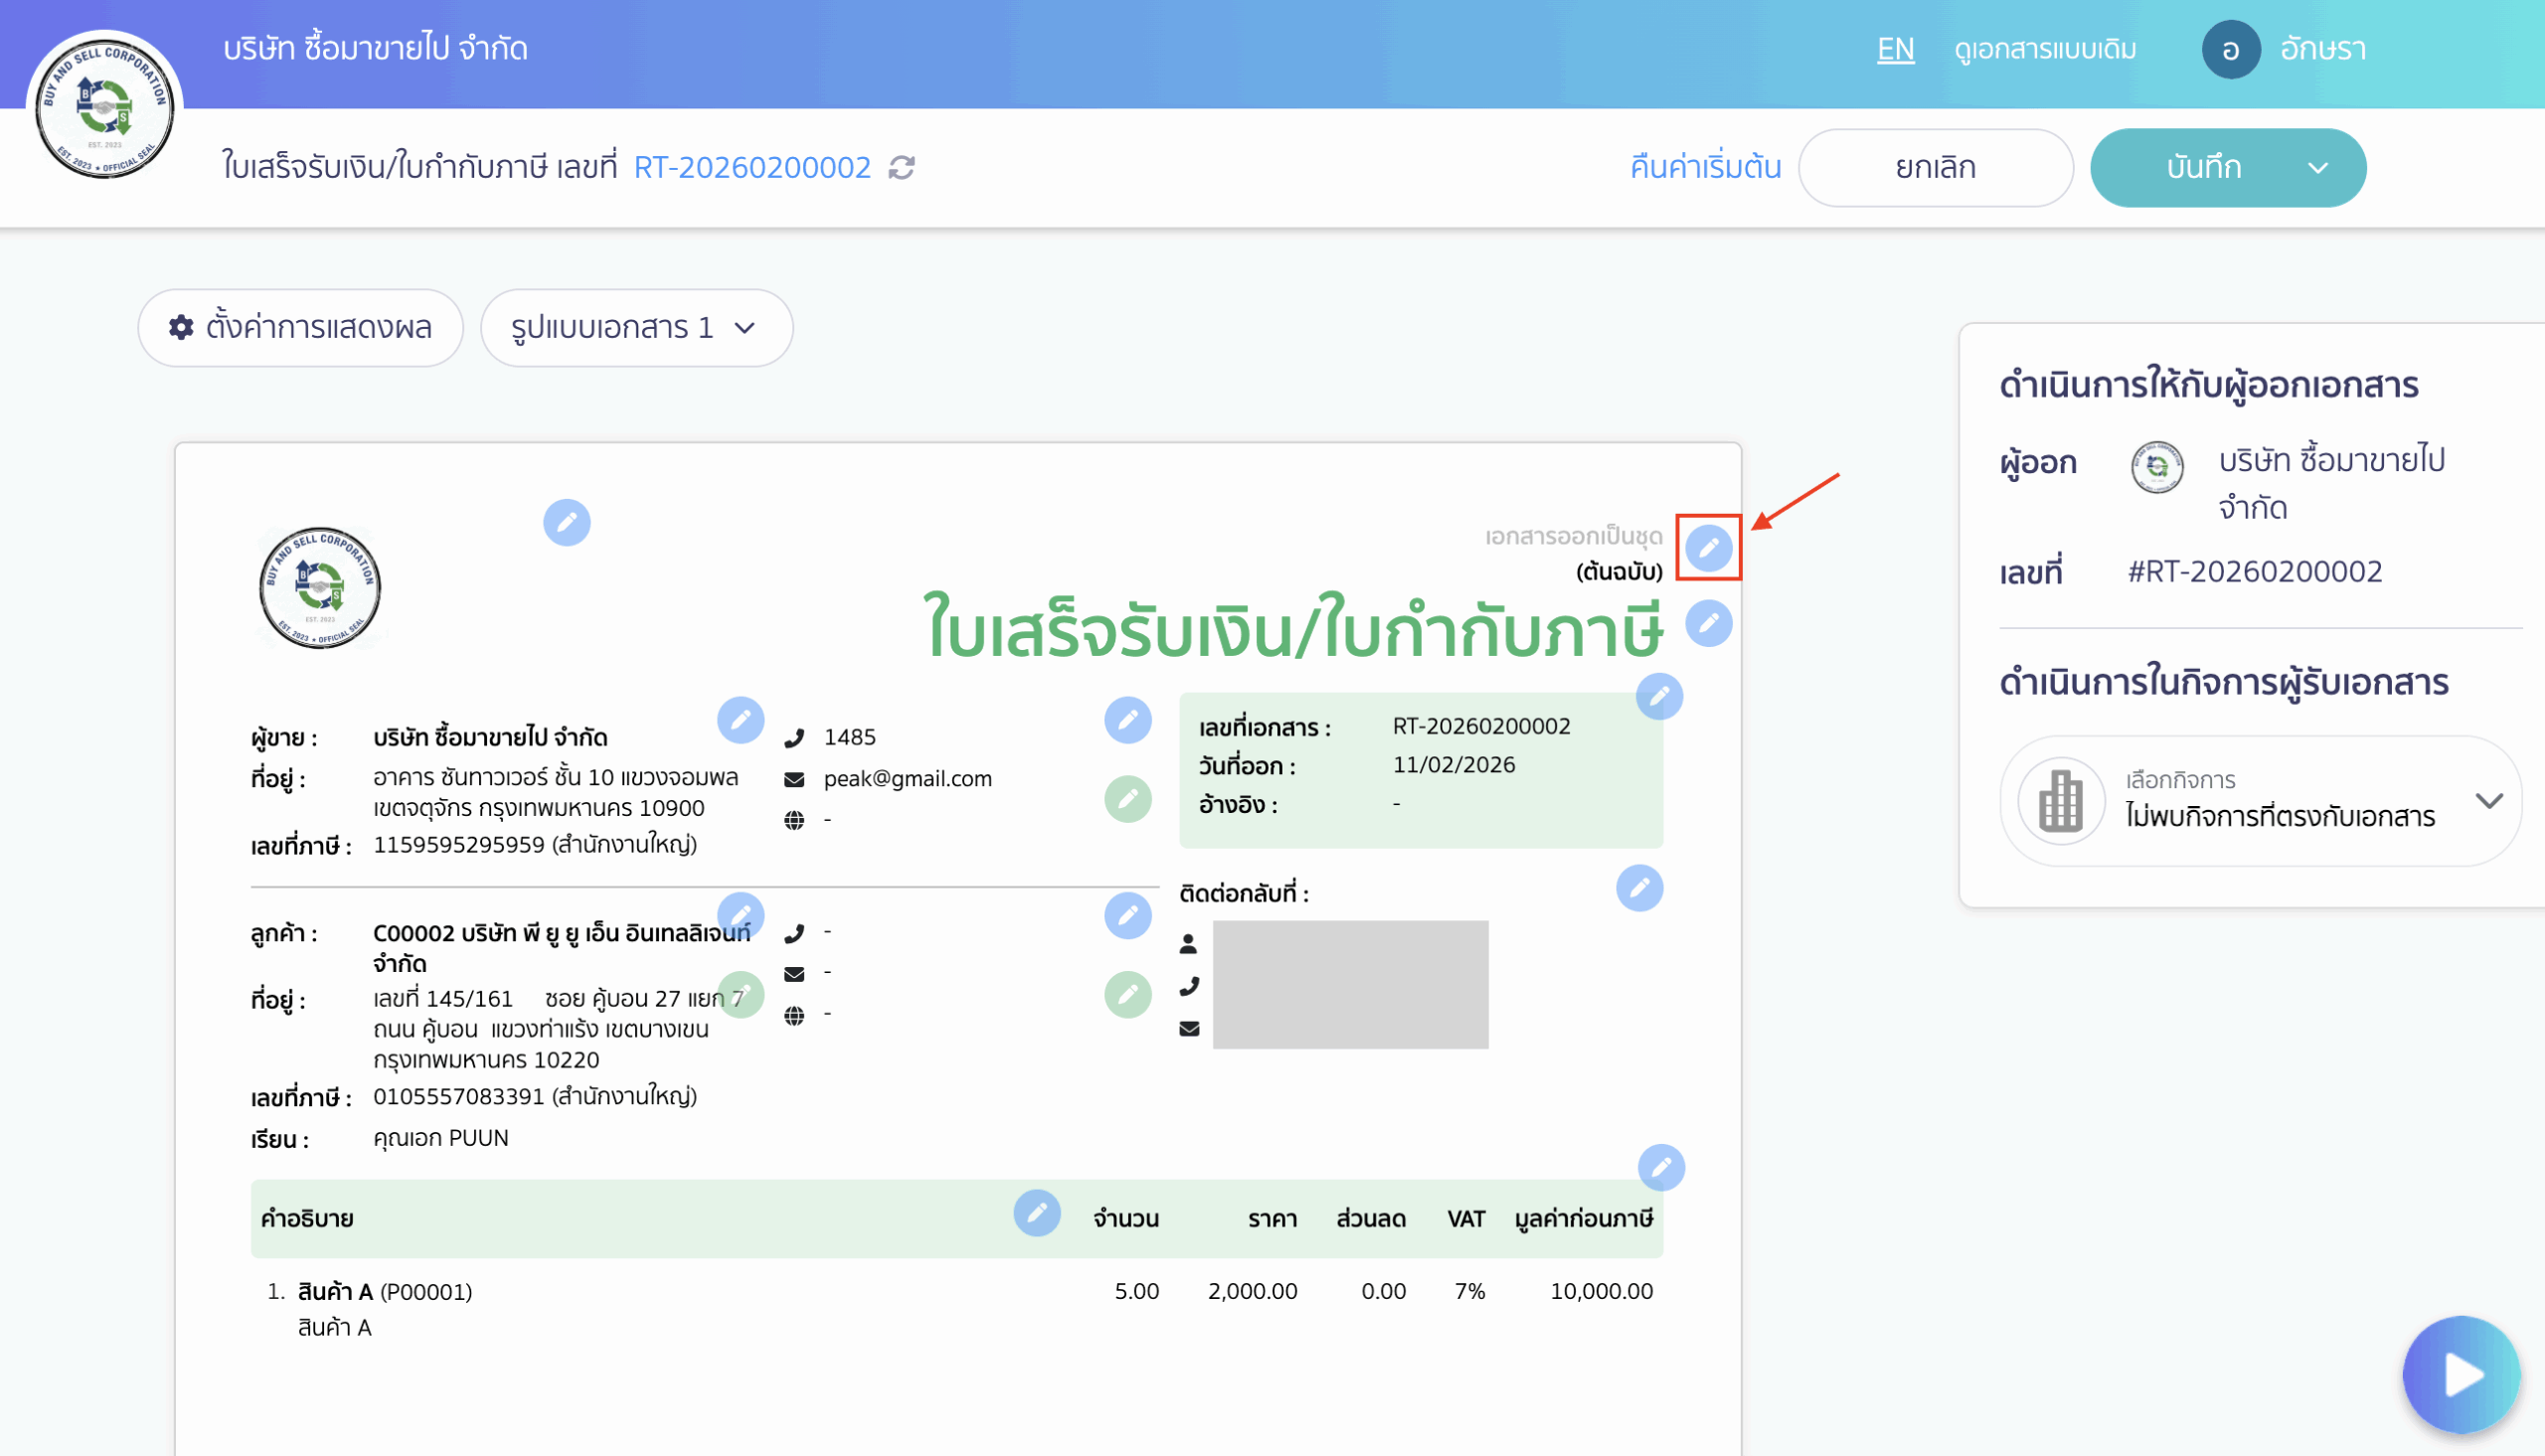This screenshot has width=2545, height=1456.
Task: Edit the seller (ผู้ขาย) information
Action: 742,720
